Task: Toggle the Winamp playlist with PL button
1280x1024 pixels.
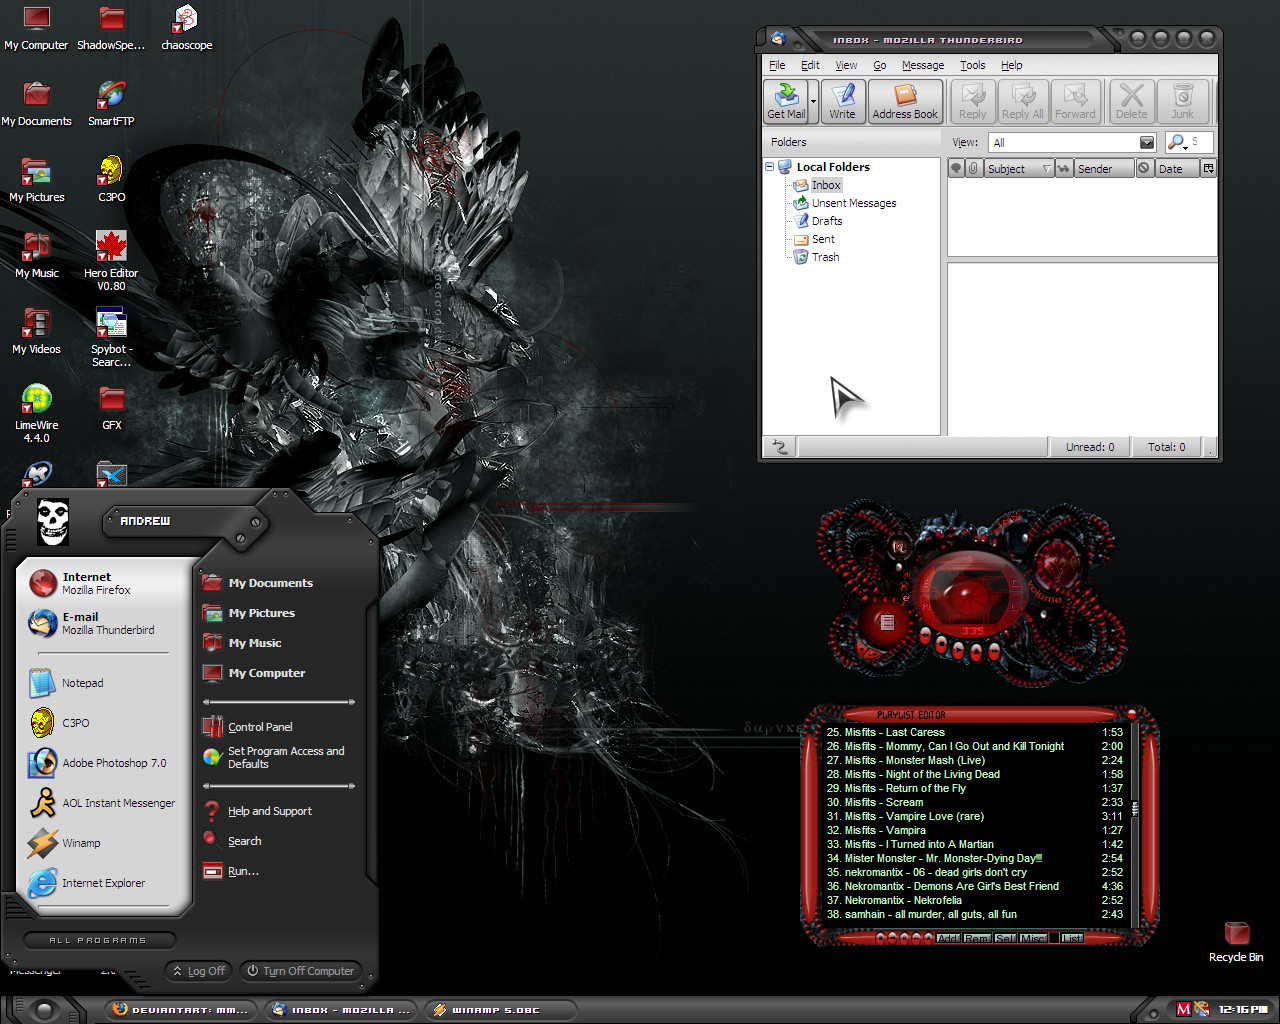Action: [899, 547]
